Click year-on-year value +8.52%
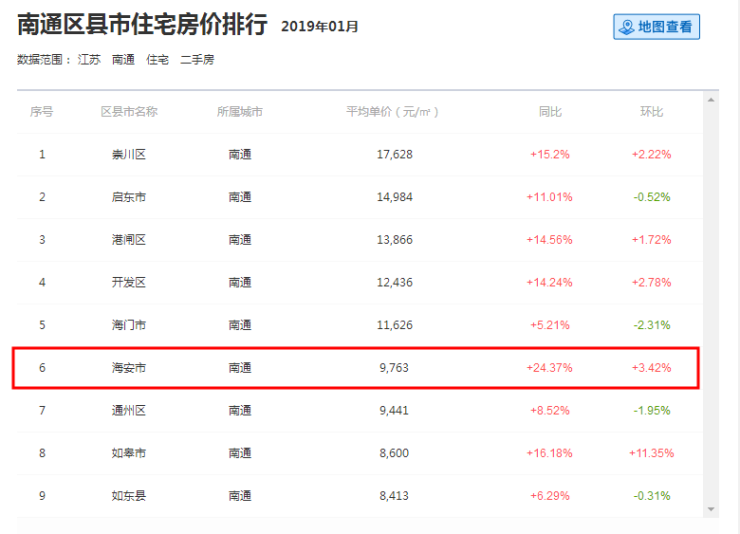 [x=550, y=410]
